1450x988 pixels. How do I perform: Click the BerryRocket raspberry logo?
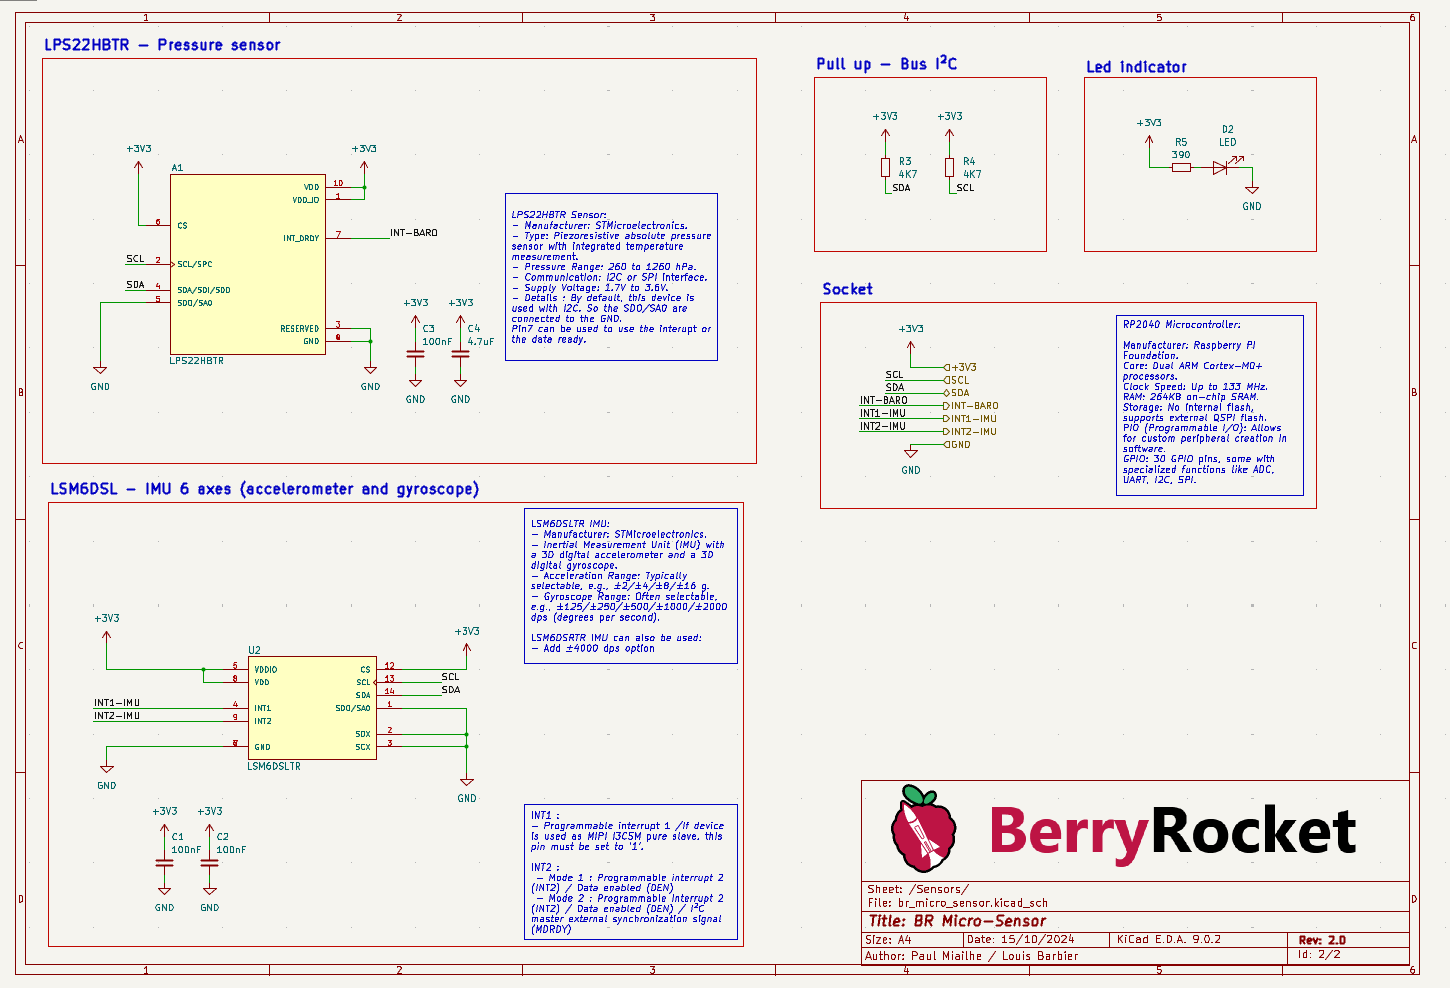click(x=922, y=828)
